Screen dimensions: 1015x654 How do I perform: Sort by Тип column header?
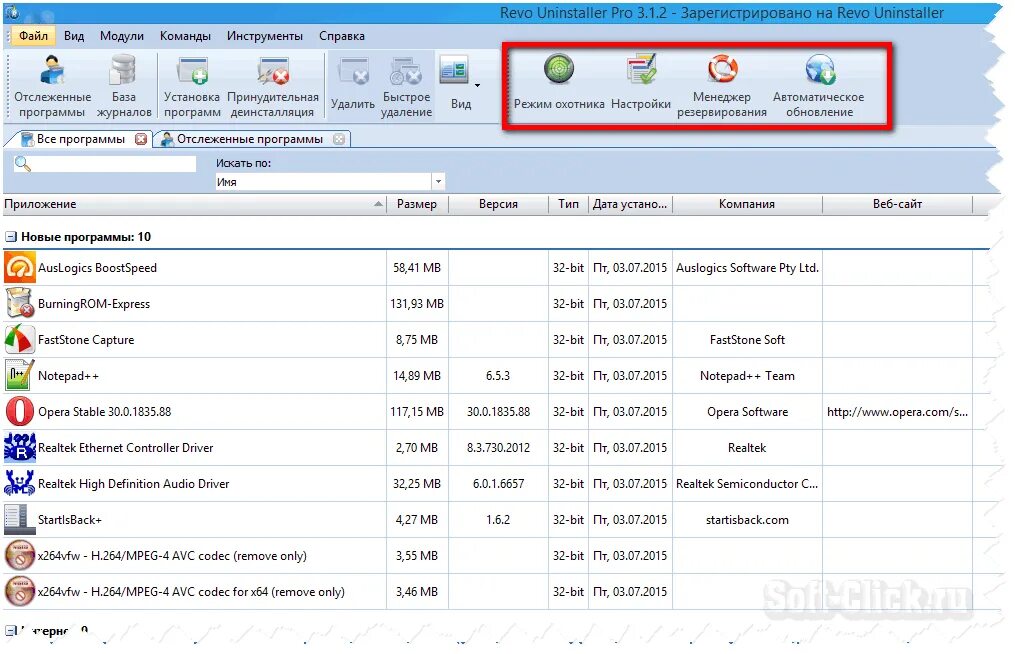568,204
